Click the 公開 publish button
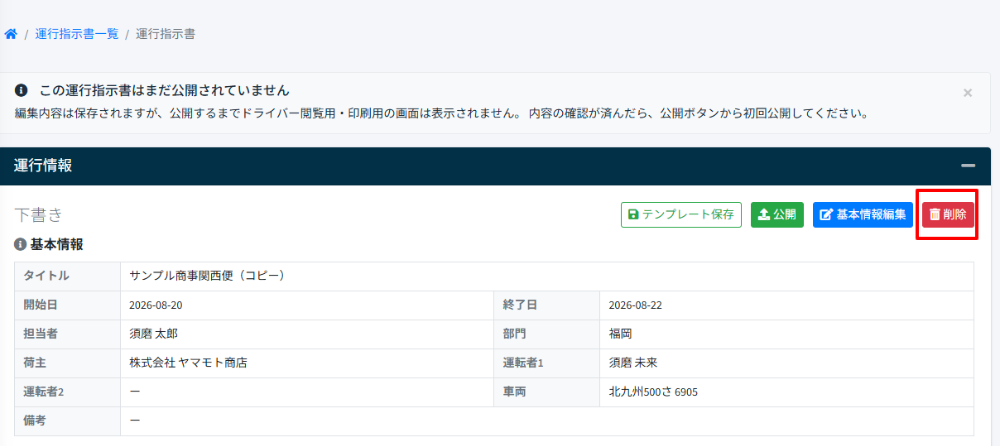The height and width of the screenshot is (446, 1000). pyautogui.click(x=777, y=215)
